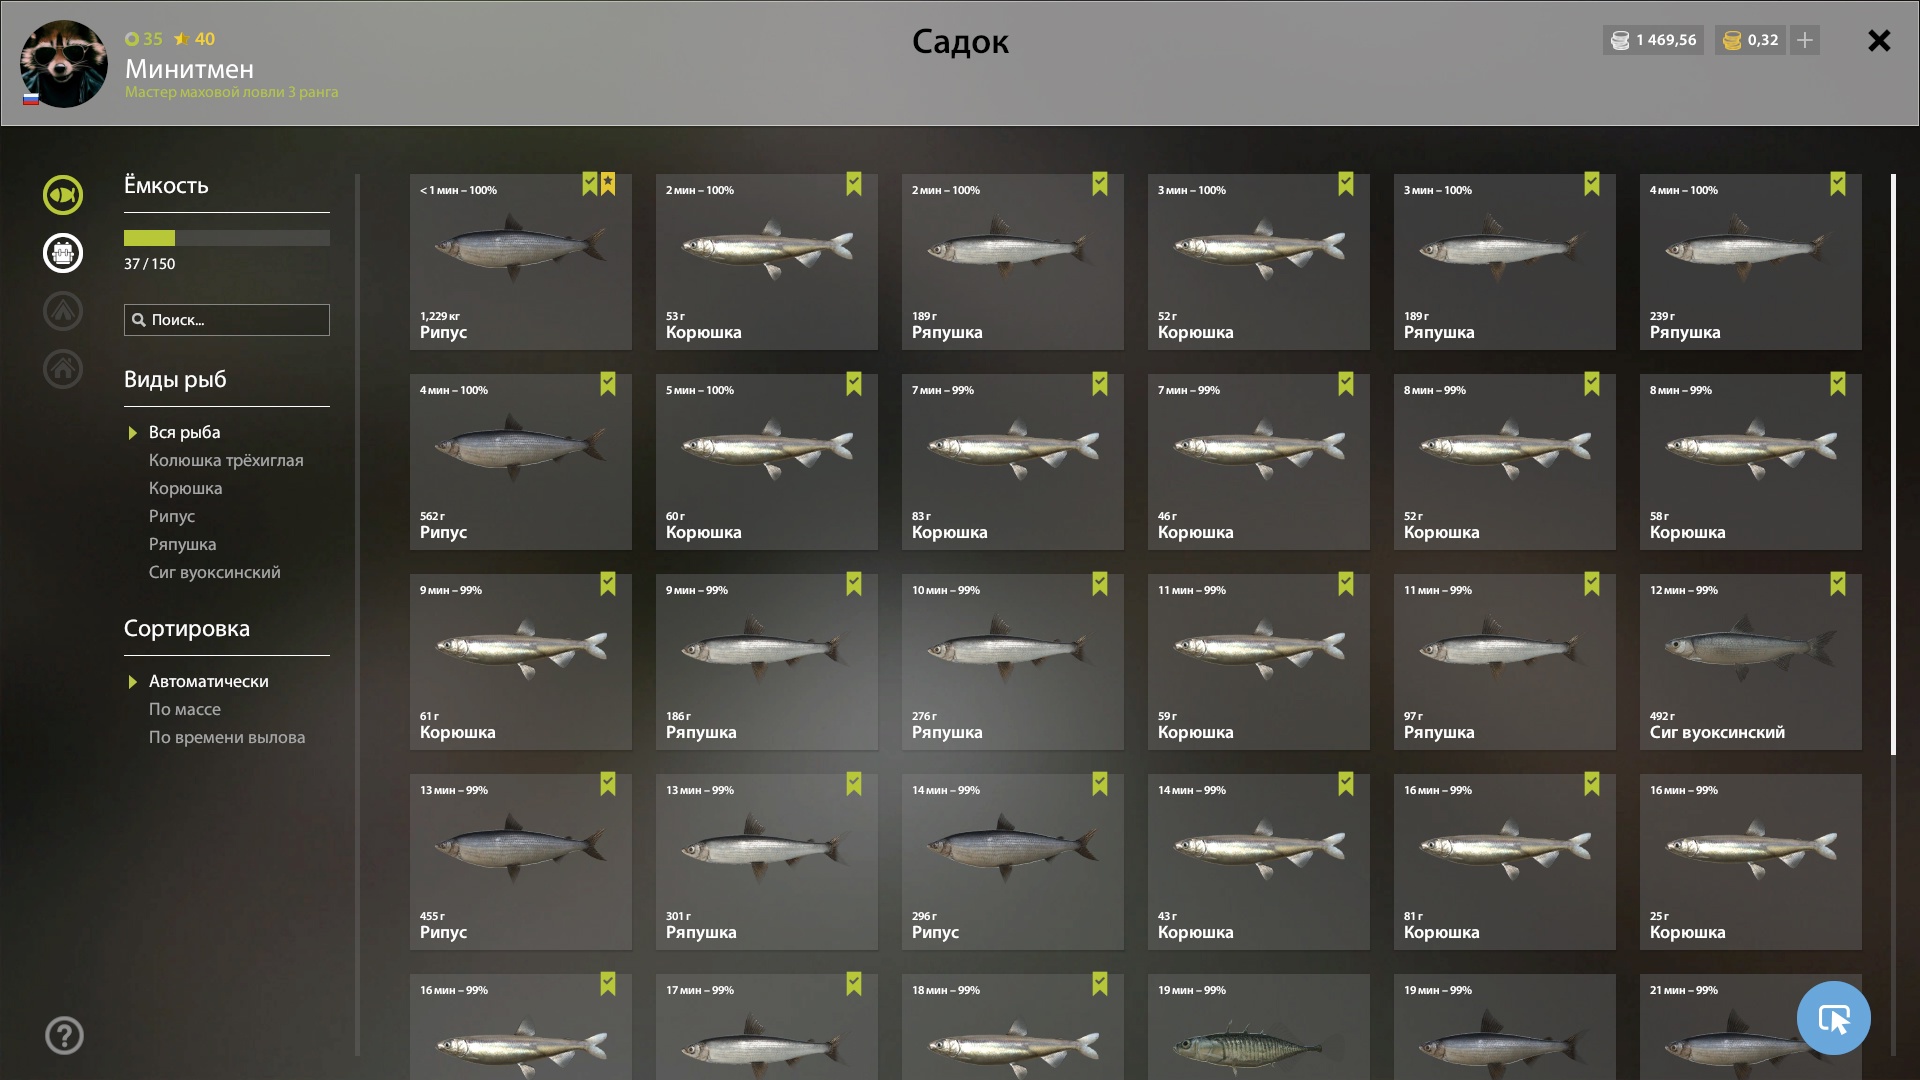The width and height of the screenshot is (1920, 1080).
Task: Select sorting По времени вылова
Action: 227,737
